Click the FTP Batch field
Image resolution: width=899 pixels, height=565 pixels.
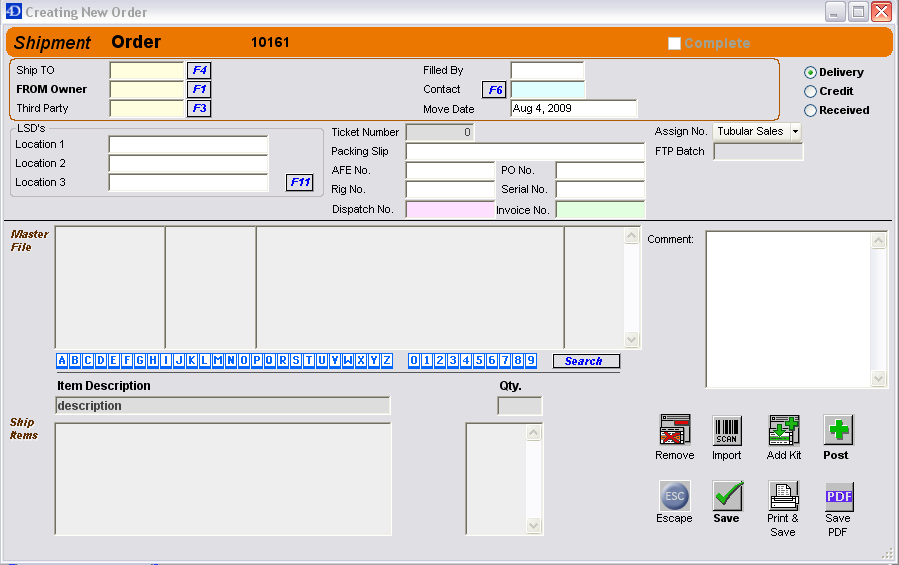(758, 151)
